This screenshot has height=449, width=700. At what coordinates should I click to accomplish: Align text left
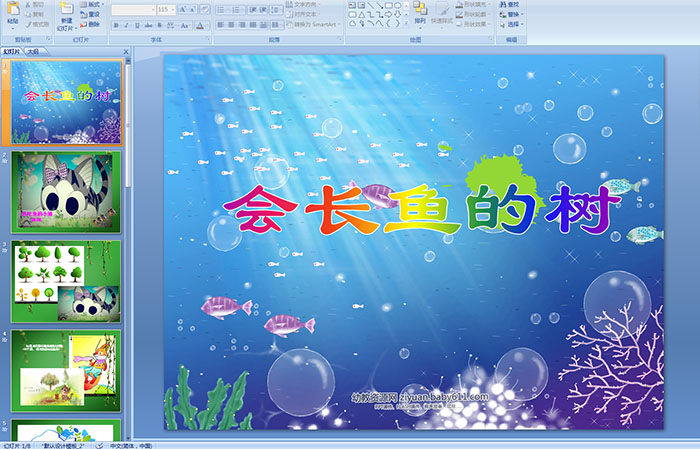click(x=221, y=25)
